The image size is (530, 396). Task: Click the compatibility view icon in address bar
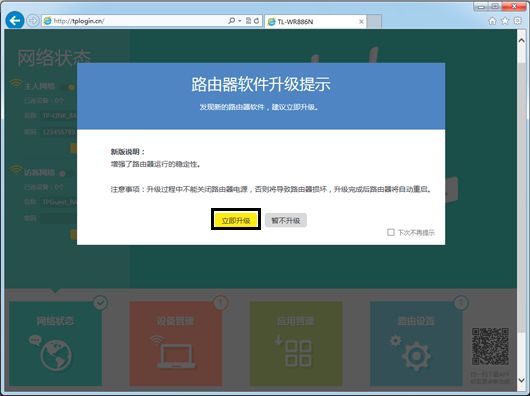[x=248, y=21]
